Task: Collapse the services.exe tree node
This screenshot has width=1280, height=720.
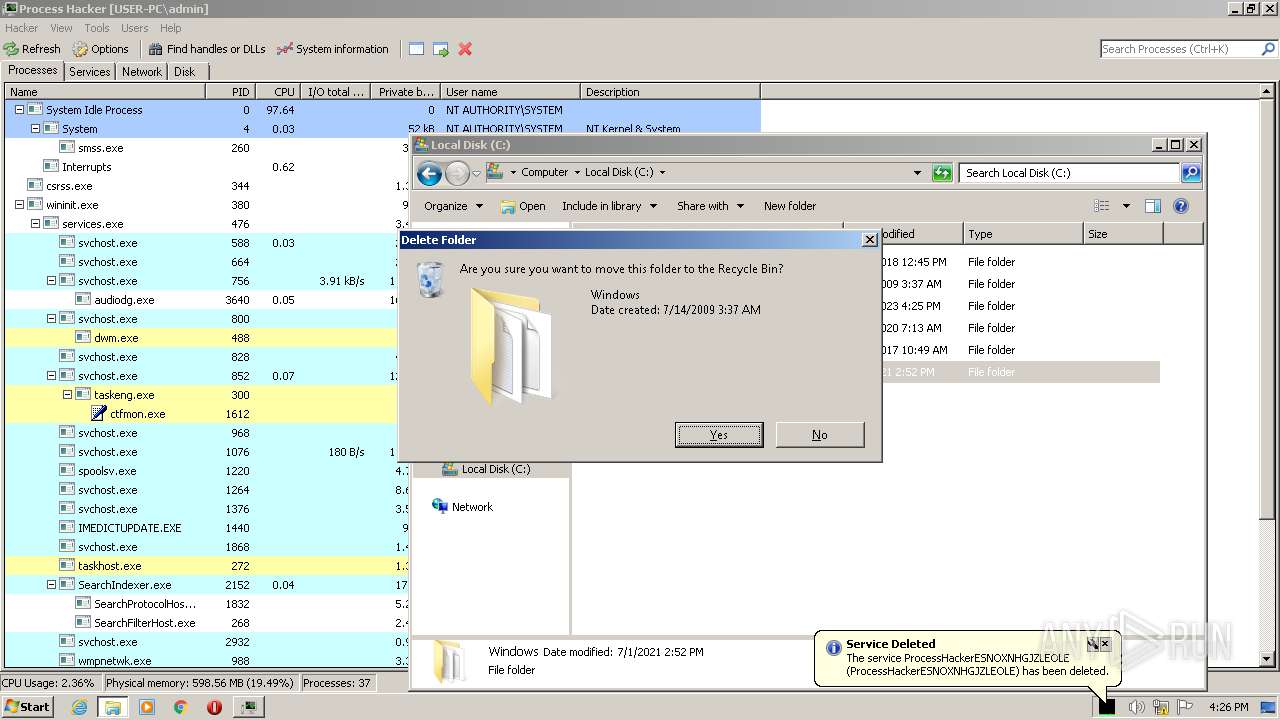Action: pos(35,224)
